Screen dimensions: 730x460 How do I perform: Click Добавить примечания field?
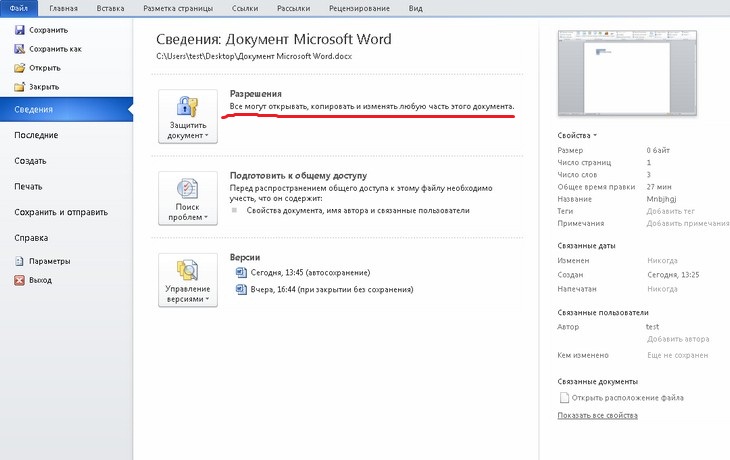[688, 223]
